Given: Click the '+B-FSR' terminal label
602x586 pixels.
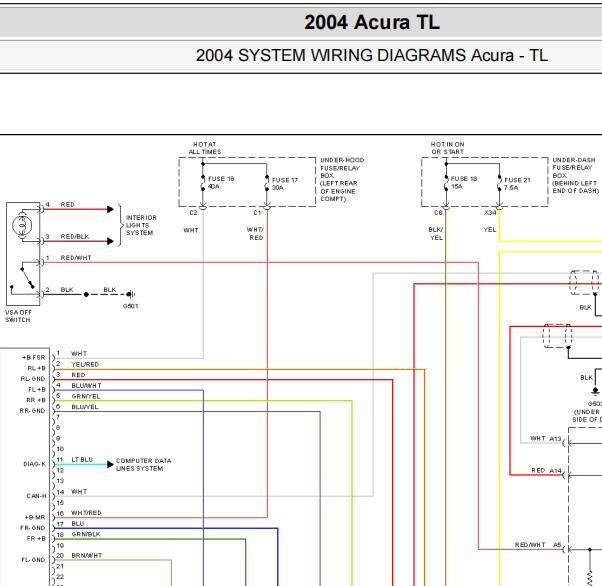Looking at the screenshot, I should point(34,358).
